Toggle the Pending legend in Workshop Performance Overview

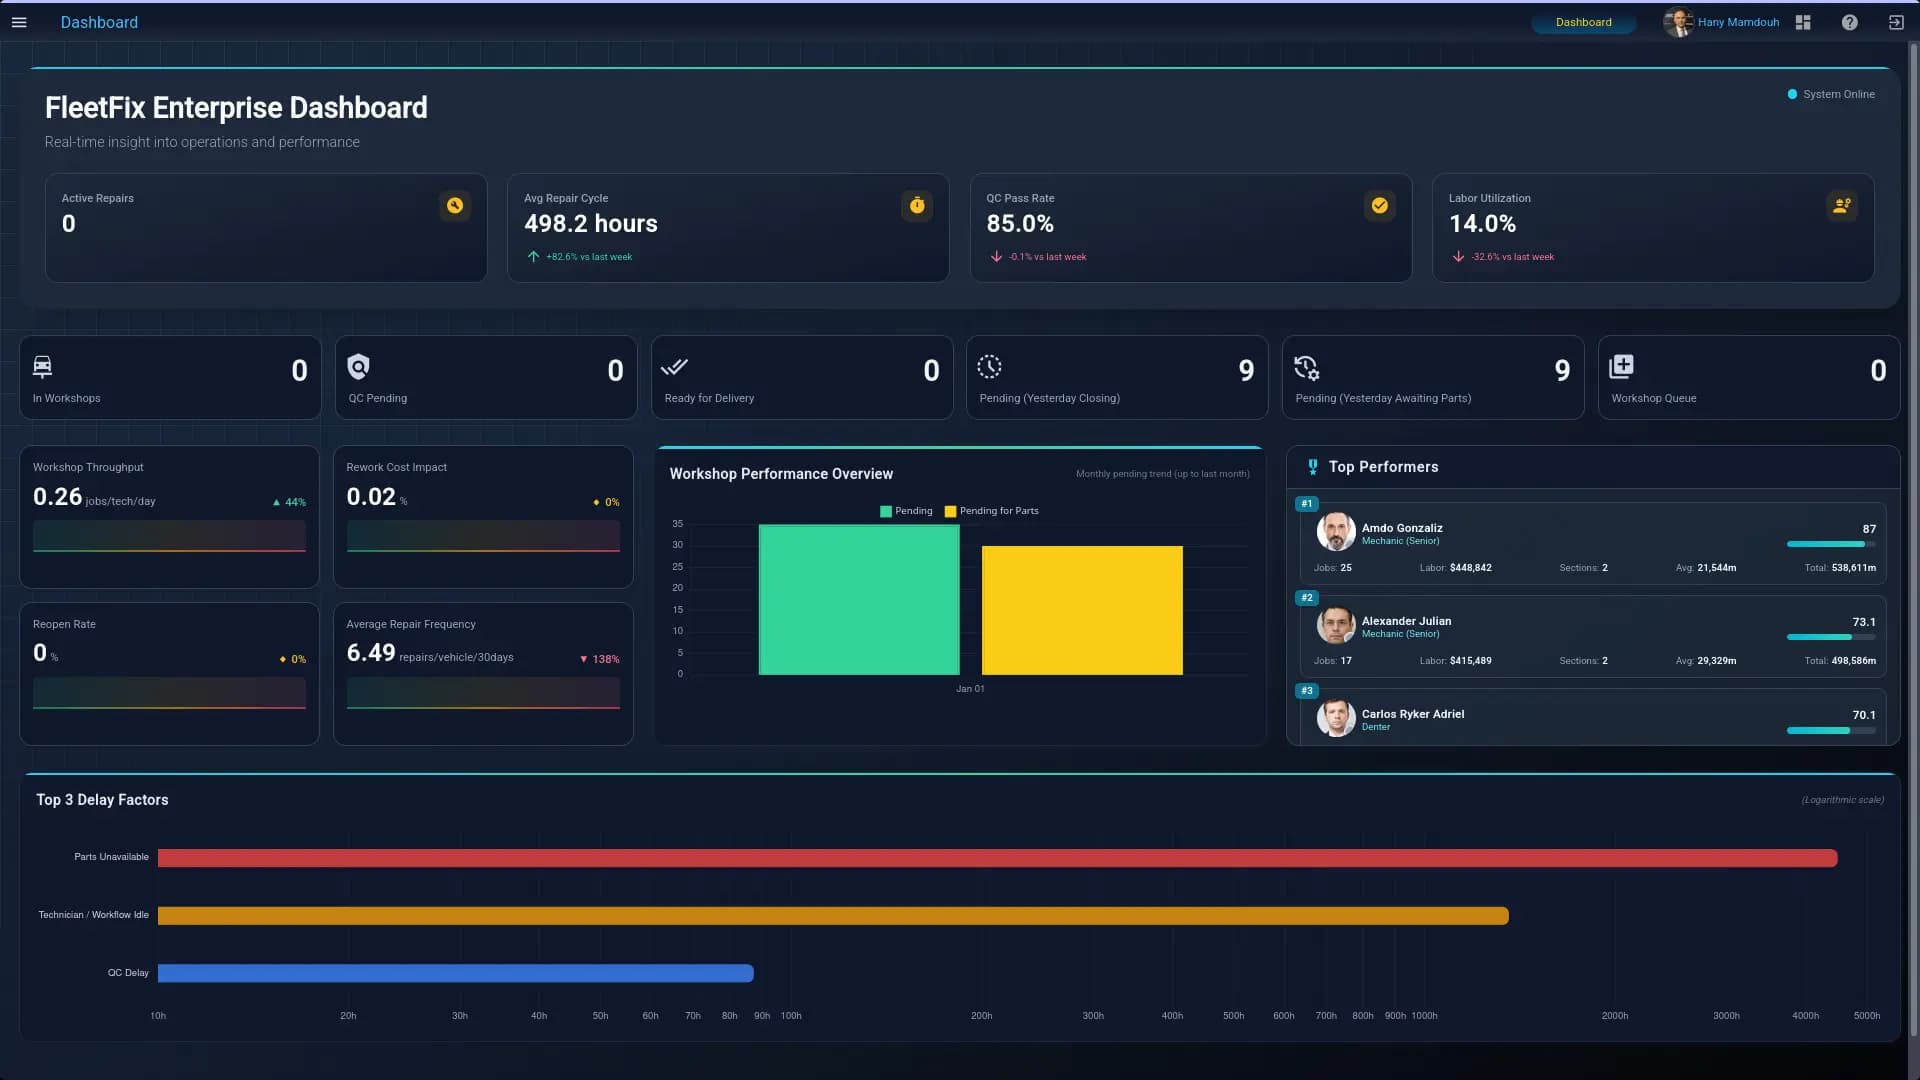click(905, 511)
